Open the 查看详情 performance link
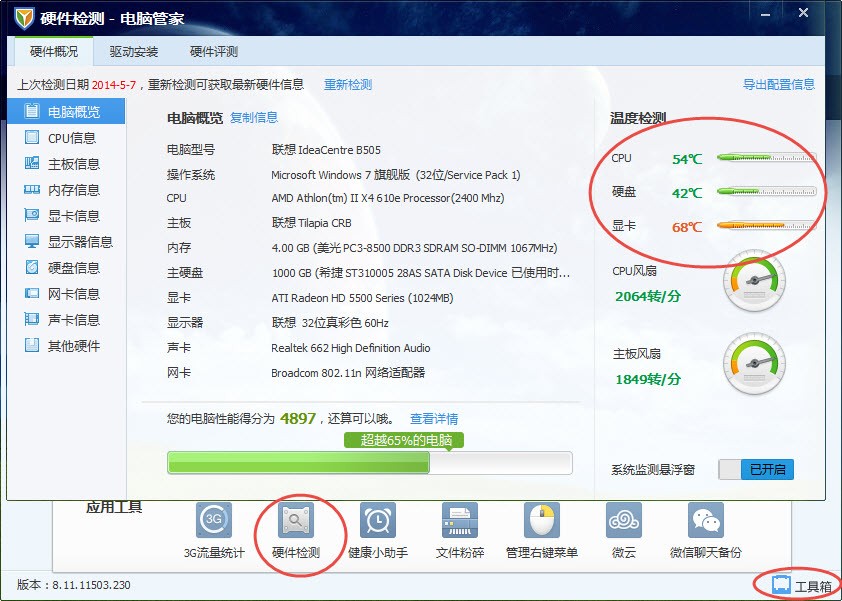The height and width of the screenshot is (601, 842). pyautogui.click(x=434, y=418)
